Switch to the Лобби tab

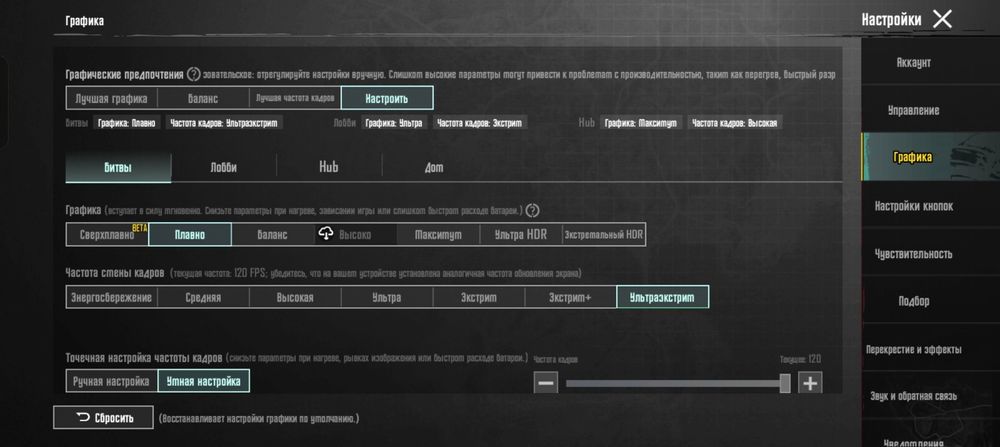click(x=223, y=168)
